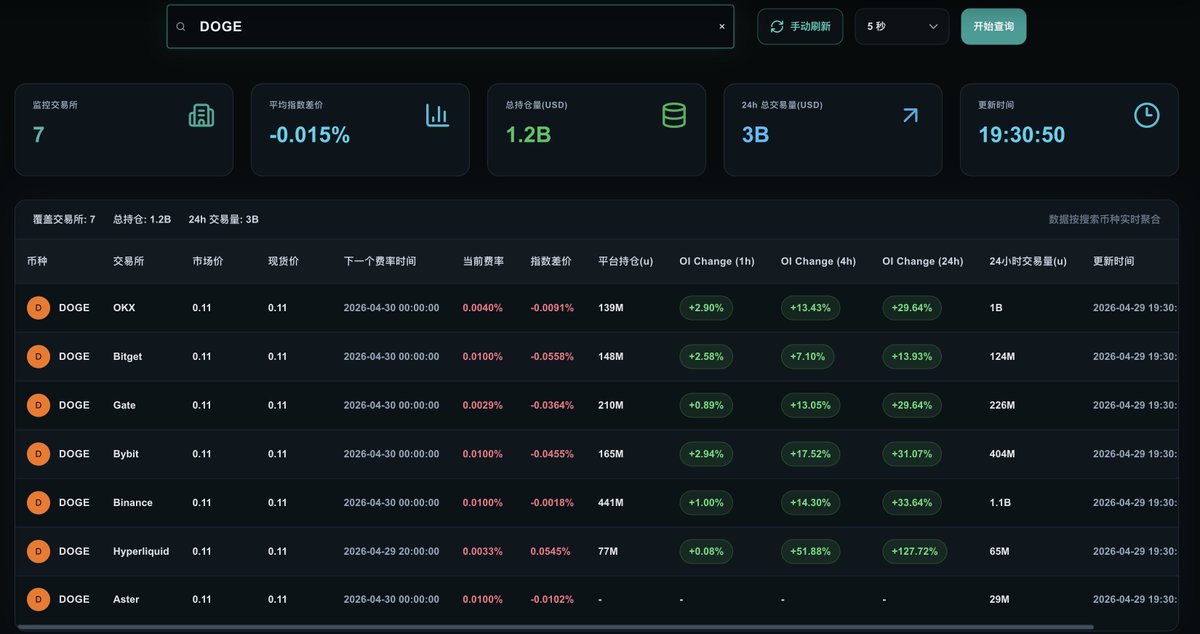Click the 手动刷新 refresh button
Viewport: 1200px width, 634px height.
800,26
